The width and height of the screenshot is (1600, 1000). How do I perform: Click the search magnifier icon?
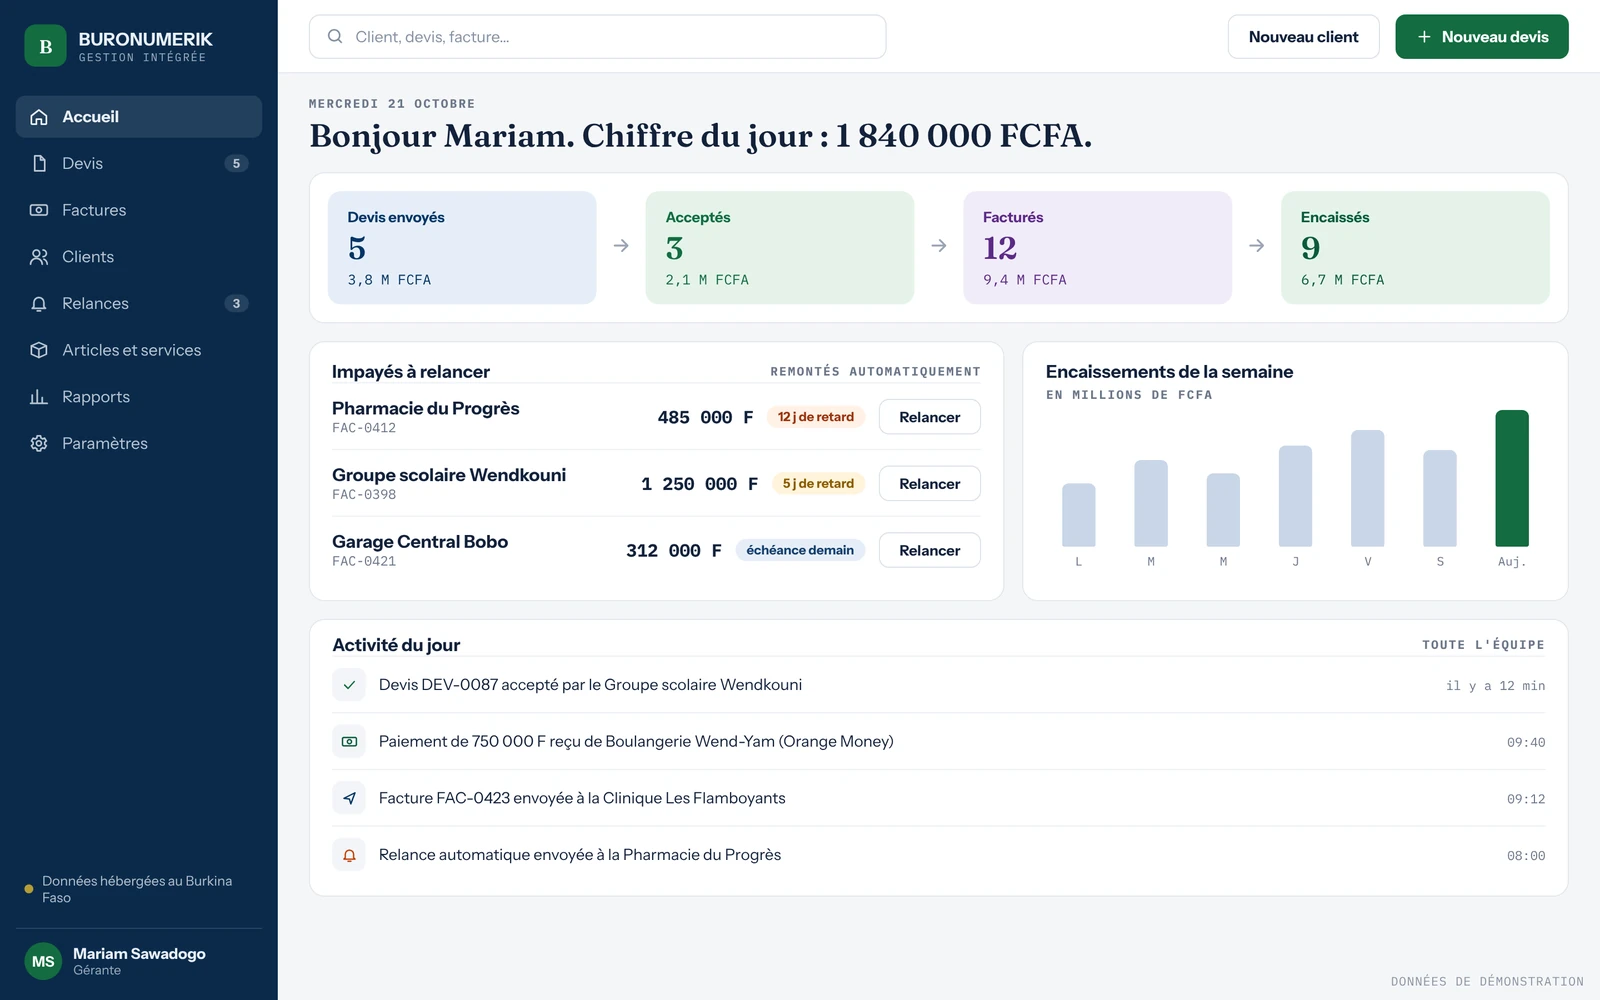(335, 37)
